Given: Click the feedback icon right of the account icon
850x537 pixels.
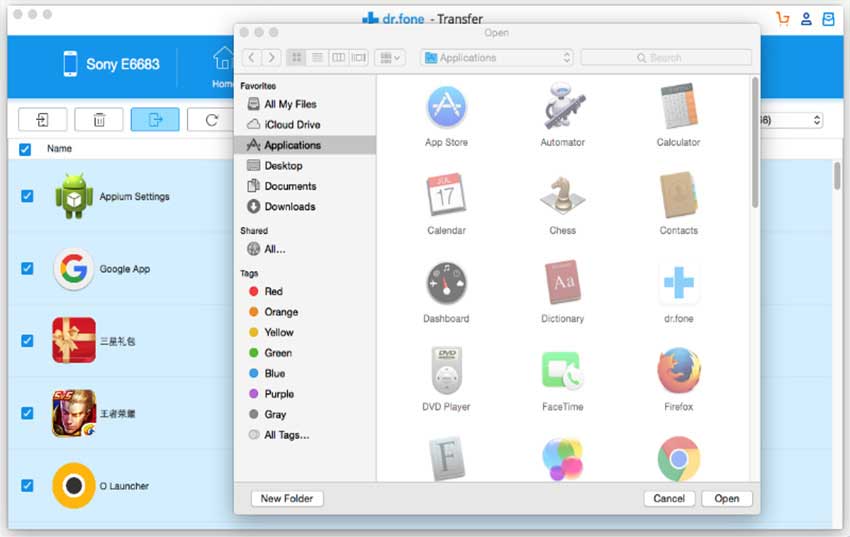Looking at the screenshot, I should 828,19.
